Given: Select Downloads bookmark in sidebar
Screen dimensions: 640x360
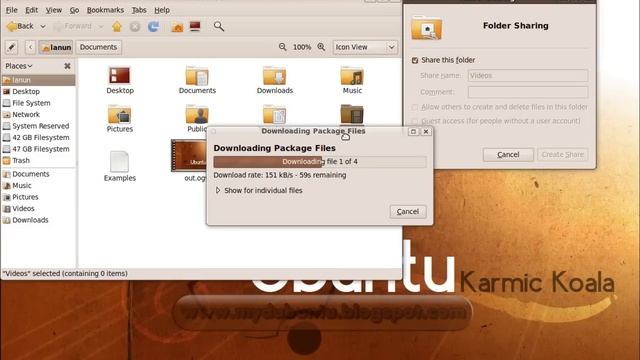Looking at the screenshot, I should pyautogui.click(x=38, y=220).
